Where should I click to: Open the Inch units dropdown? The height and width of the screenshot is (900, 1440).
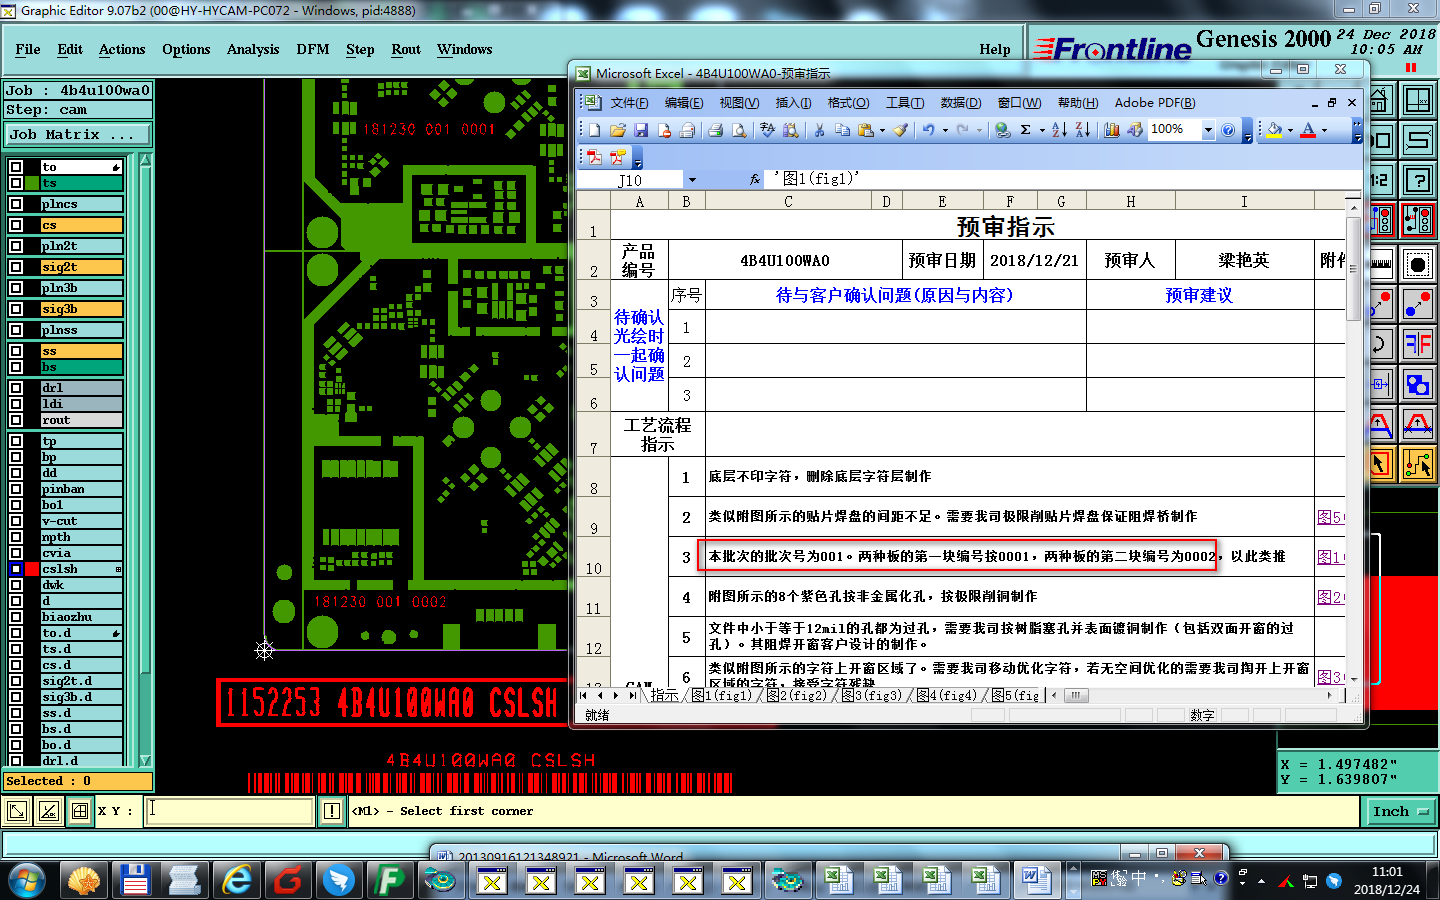pos(1401,812)
